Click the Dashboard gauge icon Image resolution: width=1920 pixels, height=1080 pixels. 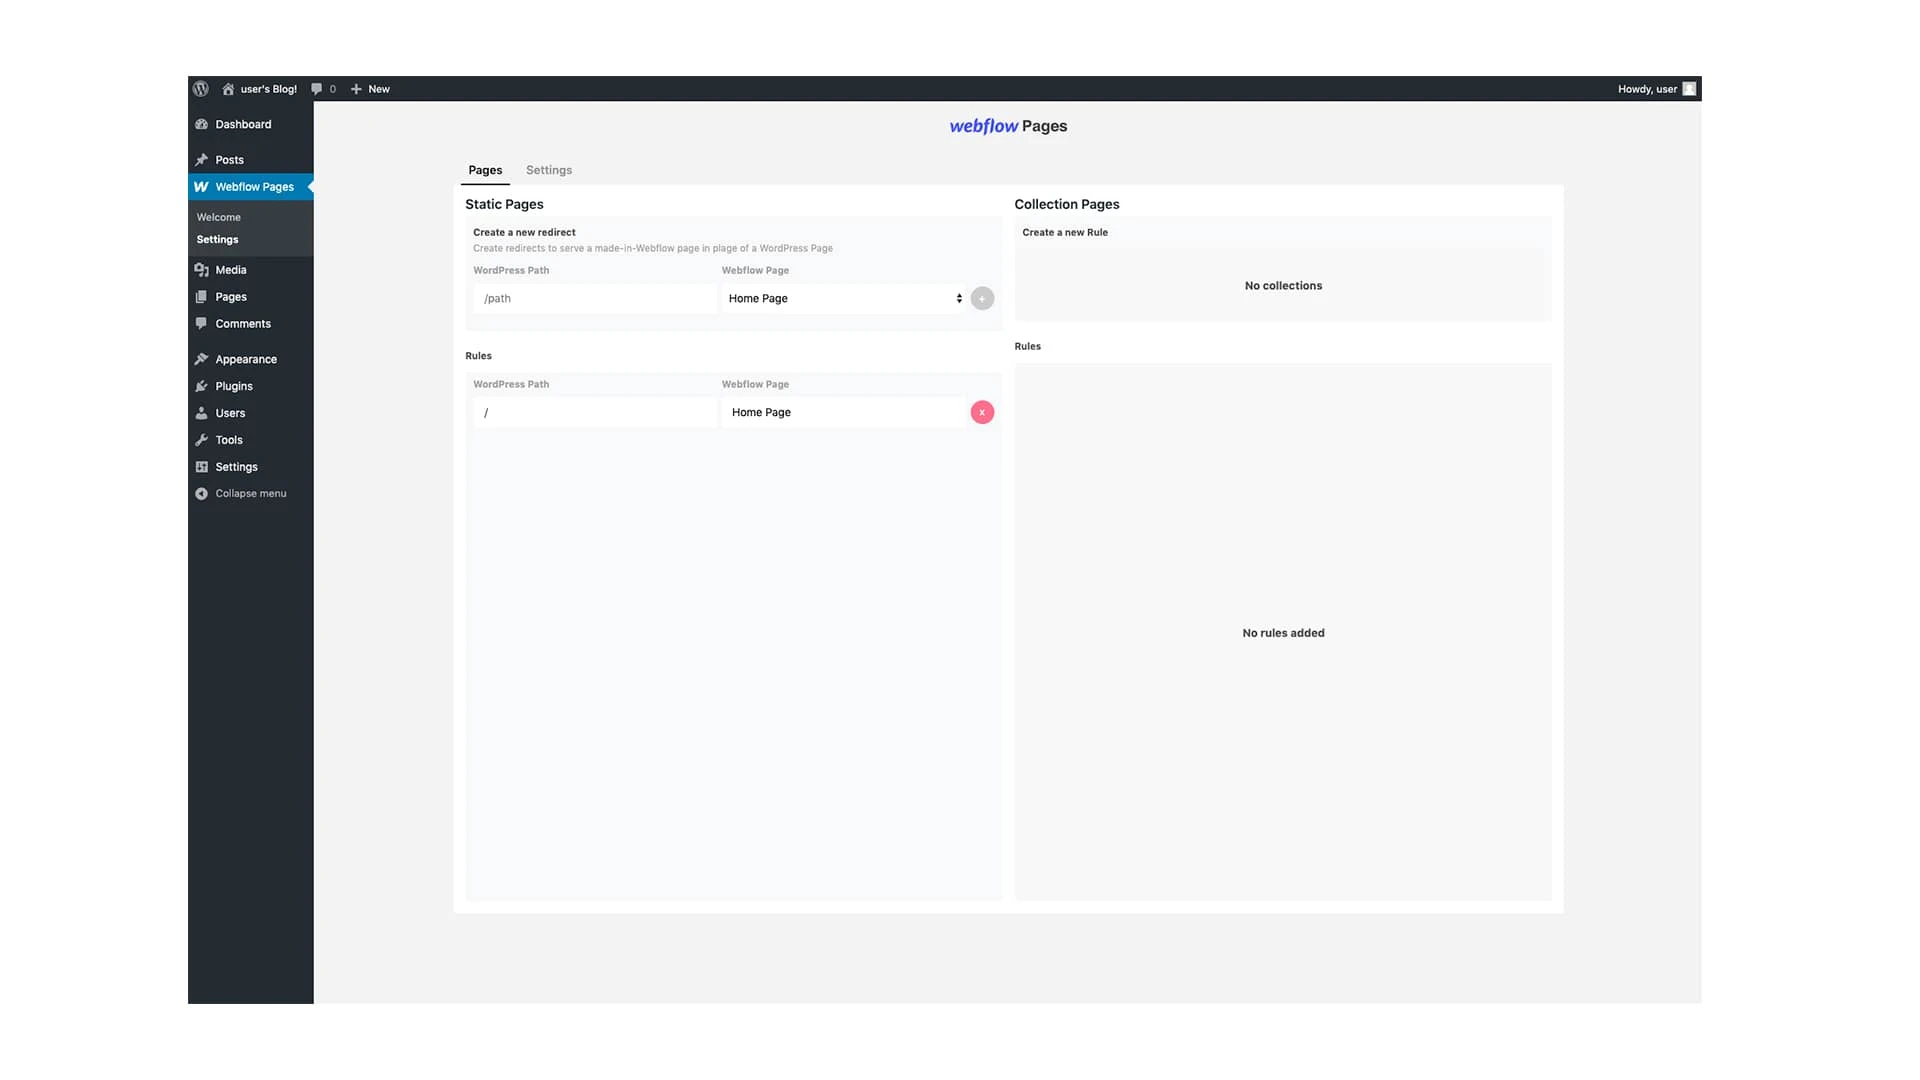(x=201, y=124)
